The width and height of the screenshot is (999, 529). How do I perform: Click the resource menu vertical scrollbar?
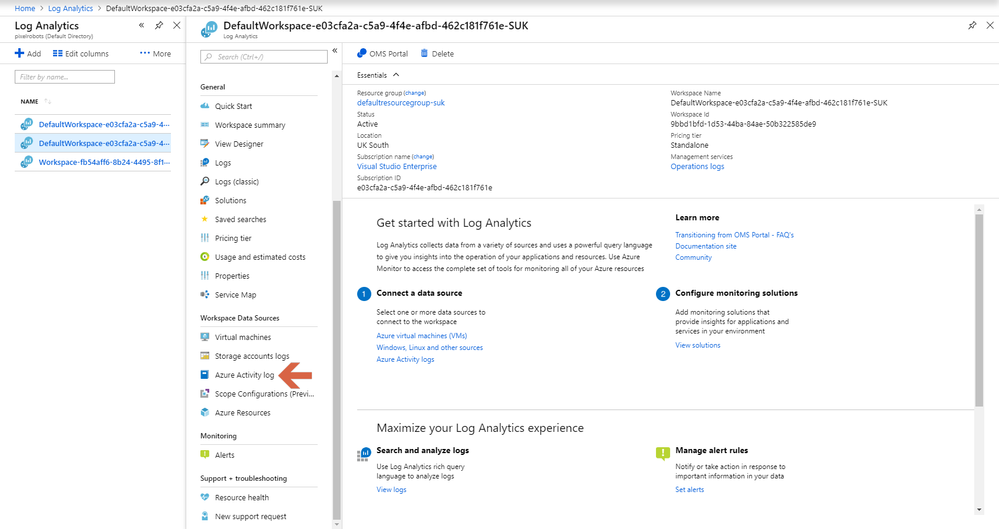pos(337,360)
